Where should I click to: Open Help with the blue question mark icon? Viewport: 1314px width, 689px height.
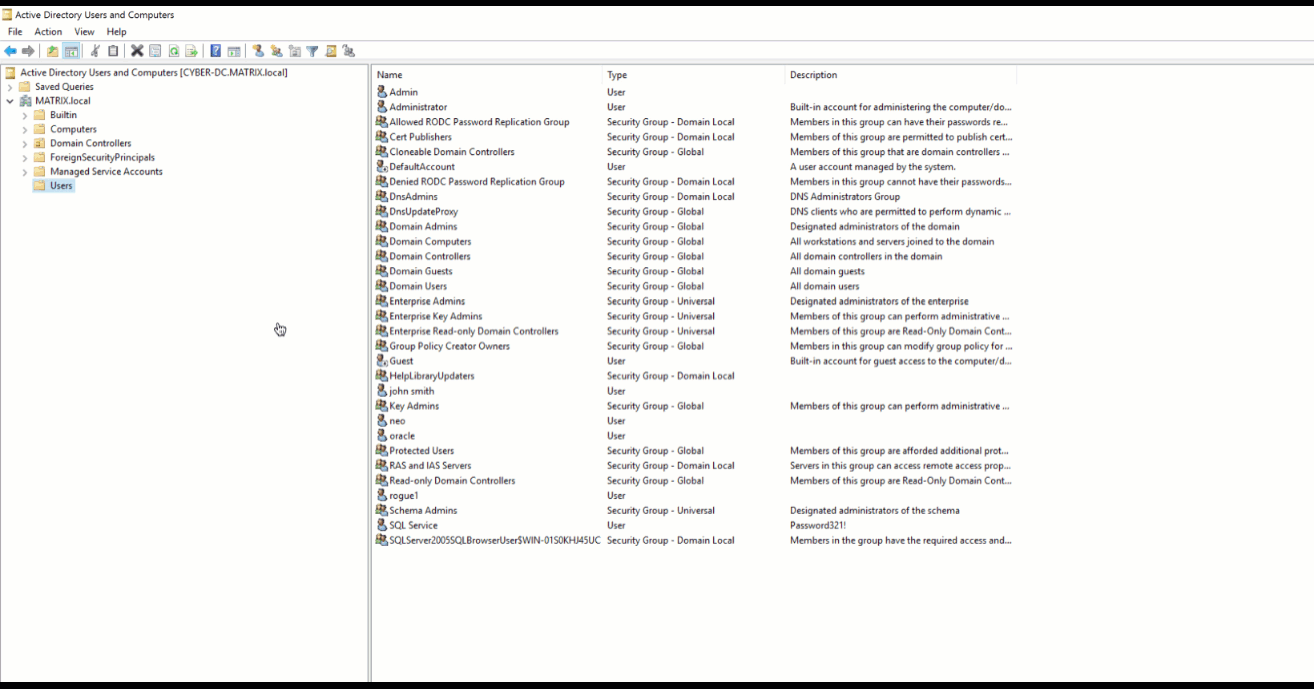point(215,51)
